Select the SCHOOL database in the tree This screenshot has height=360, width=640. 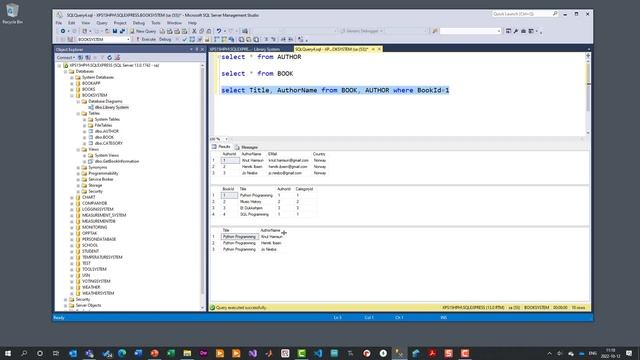point(90,245)
